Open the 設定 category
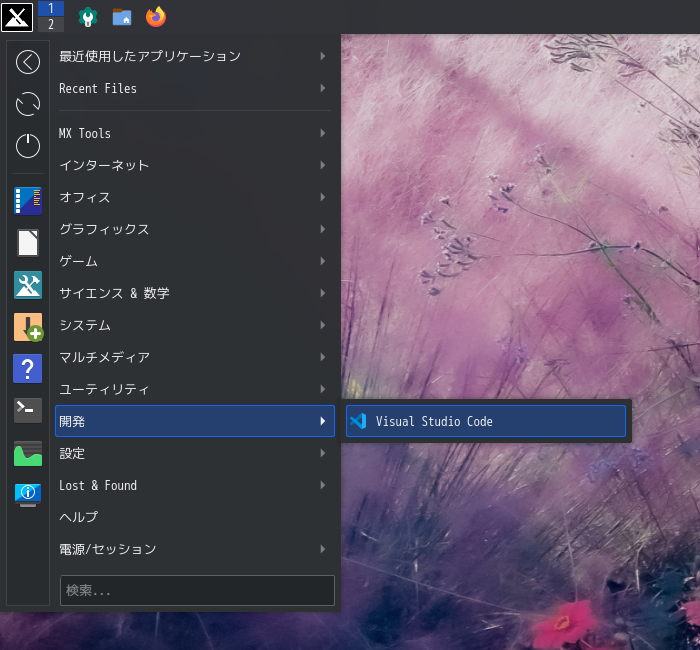 click(x=195, y=453)
